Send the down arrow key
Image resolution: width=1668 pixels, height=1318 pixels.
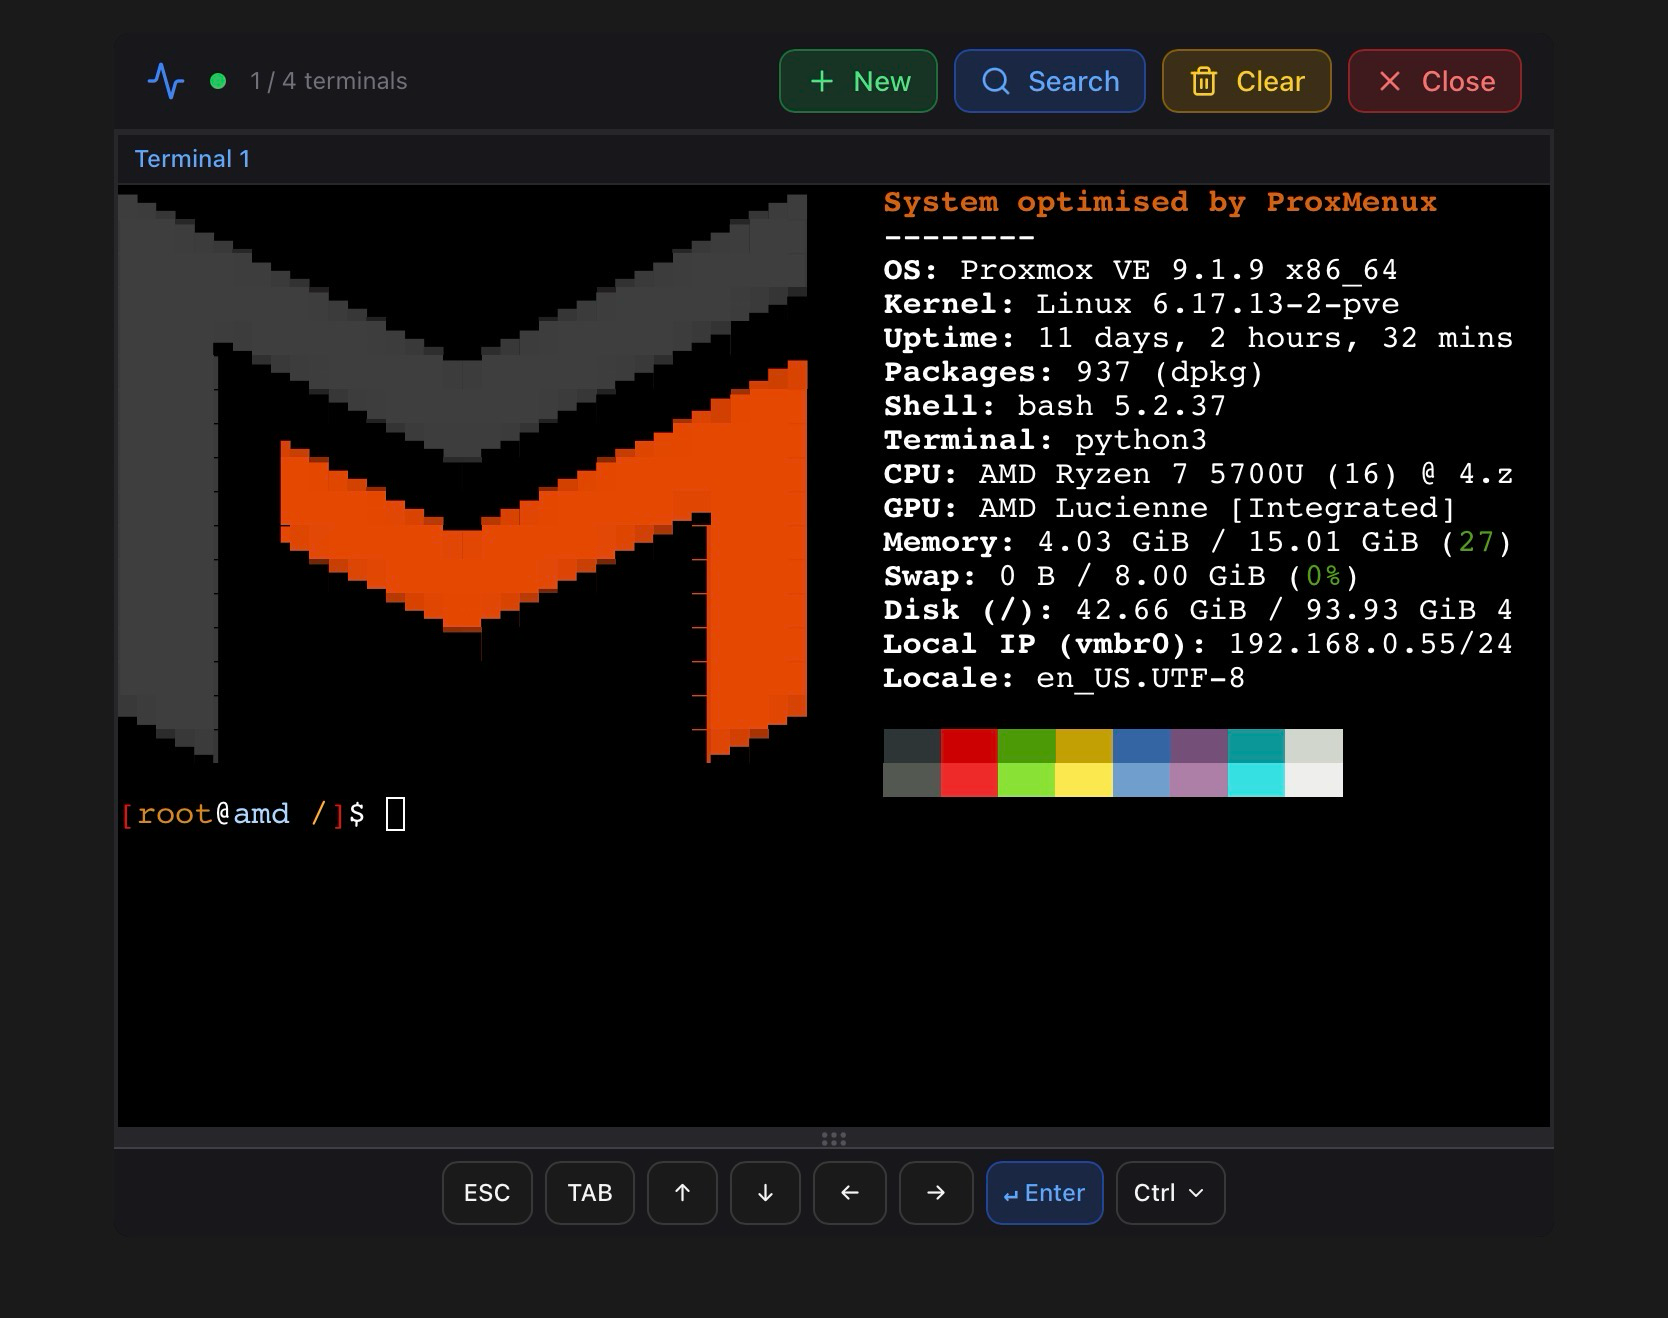[765, 1193]
